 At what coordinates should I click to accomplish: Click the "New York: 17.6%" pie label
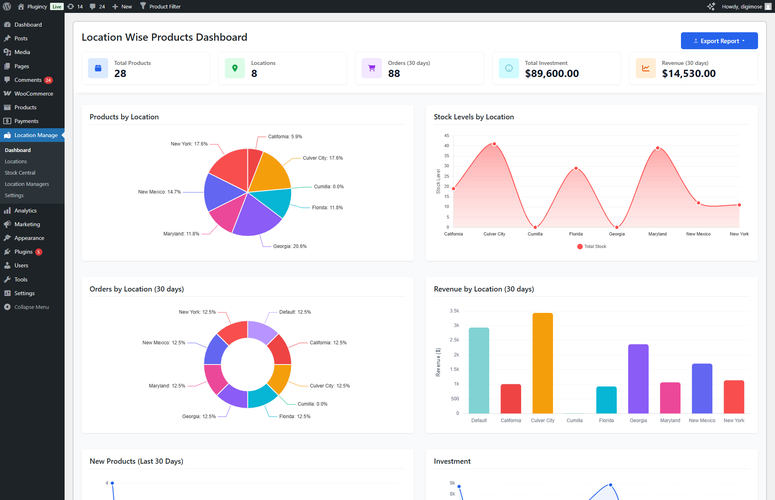tap(189, 144)
